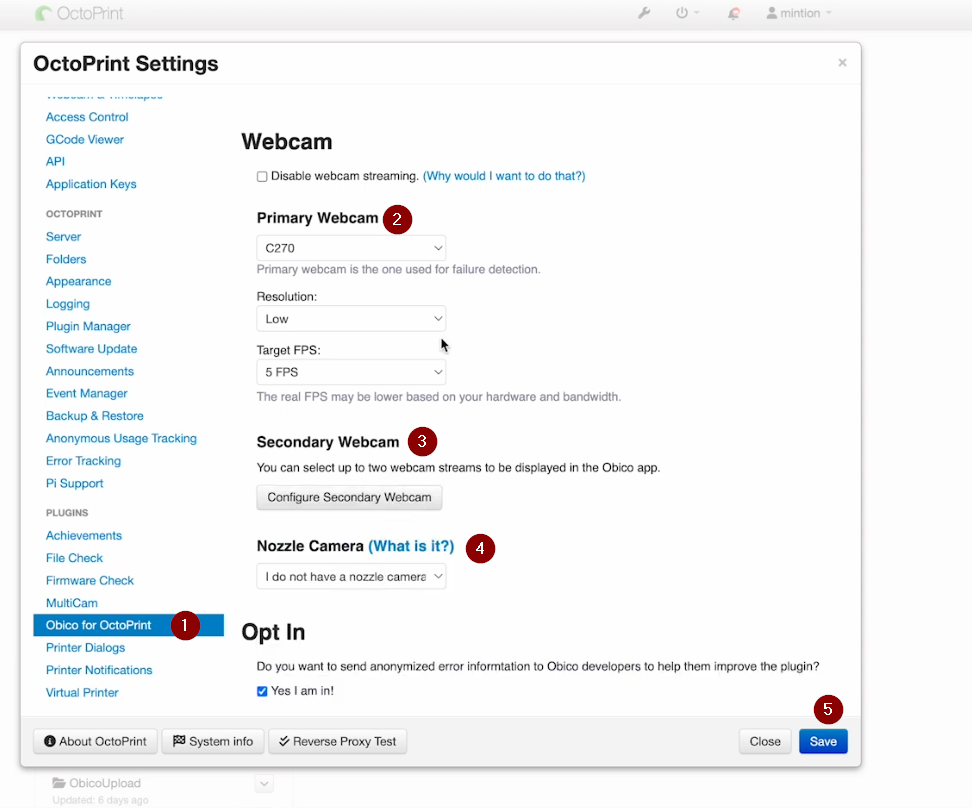Screen dimensions: 972x808
Task: Save the settings
Action: coord(823,741)
